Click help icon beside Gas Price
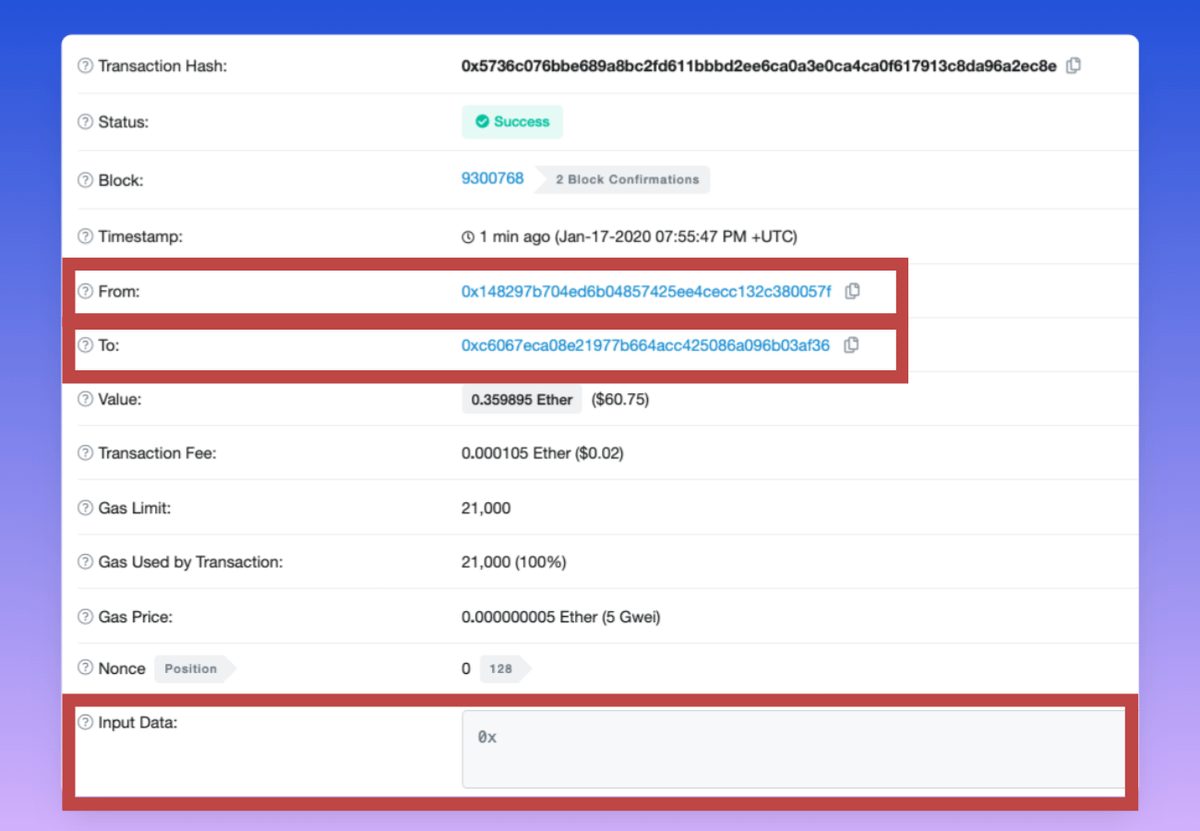 86,617
